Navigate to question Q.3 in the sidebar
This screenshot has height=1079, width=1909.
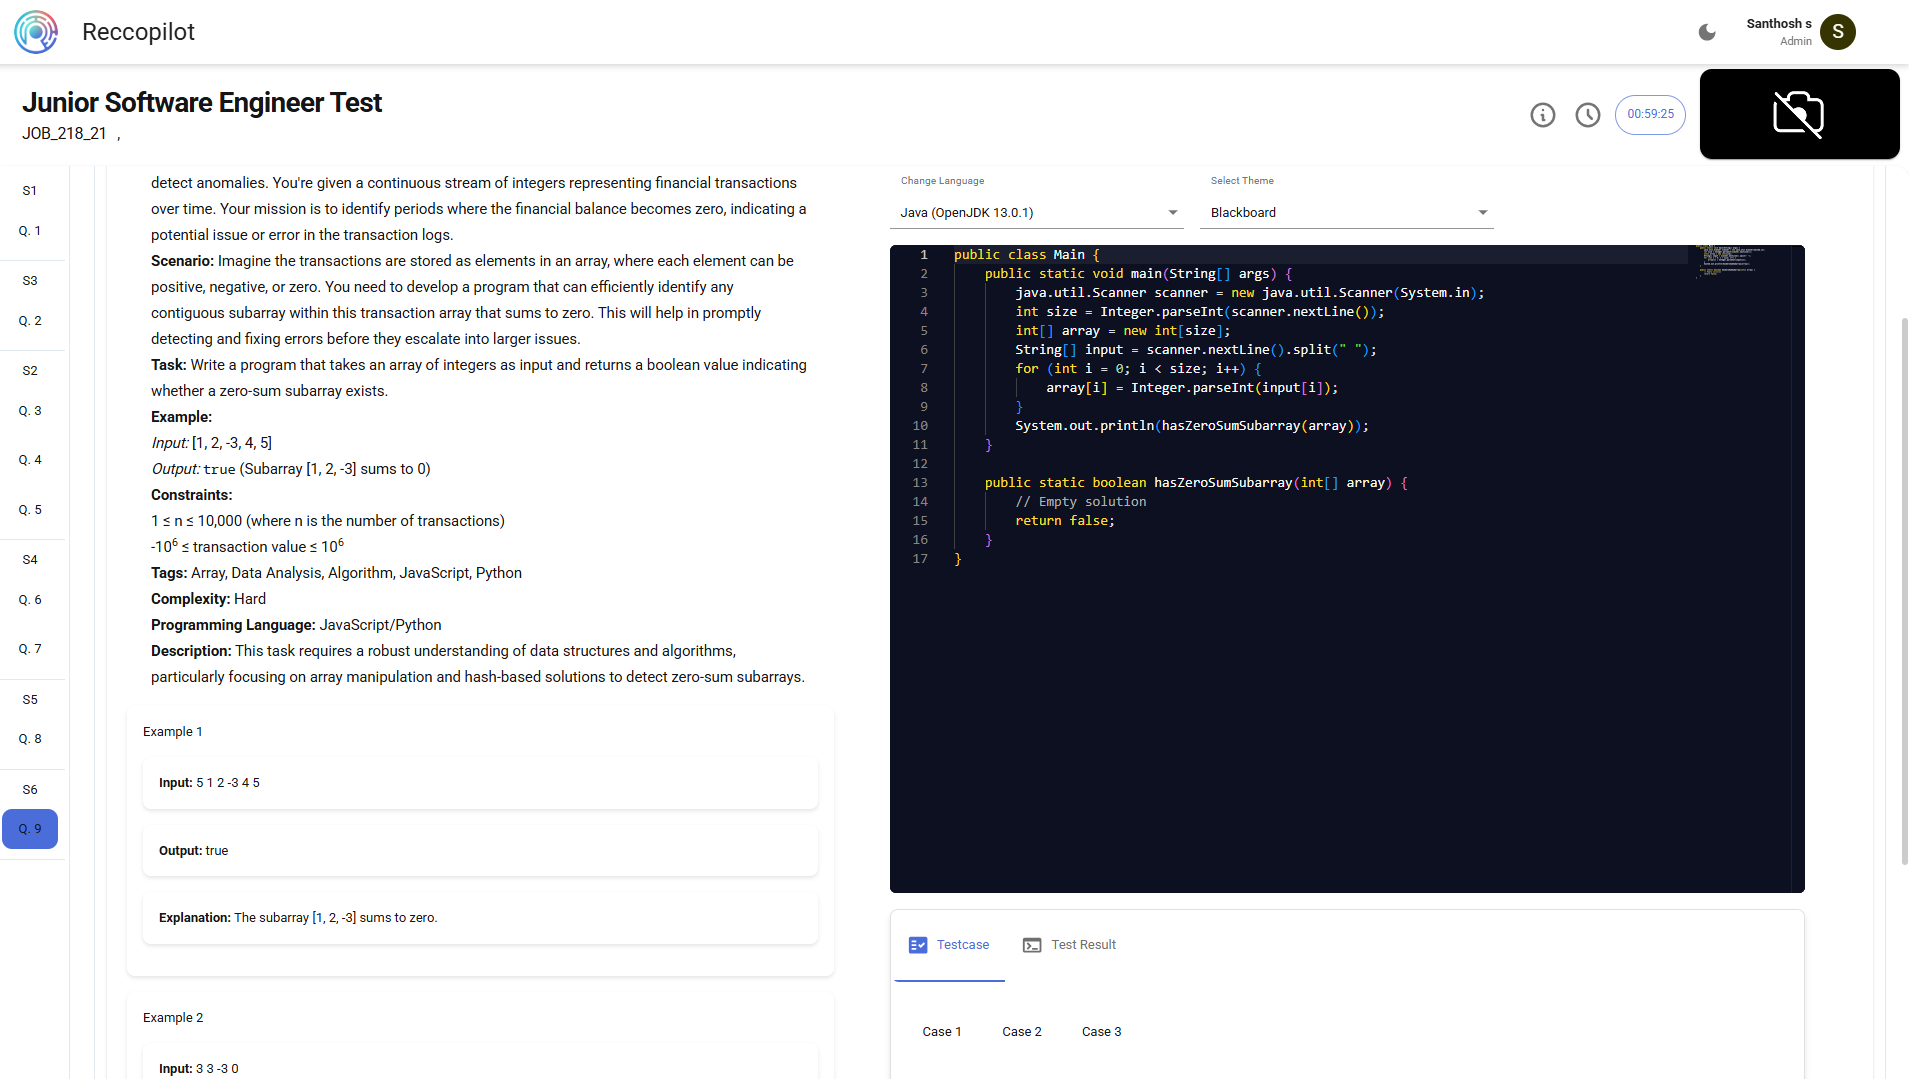(30, 410)
